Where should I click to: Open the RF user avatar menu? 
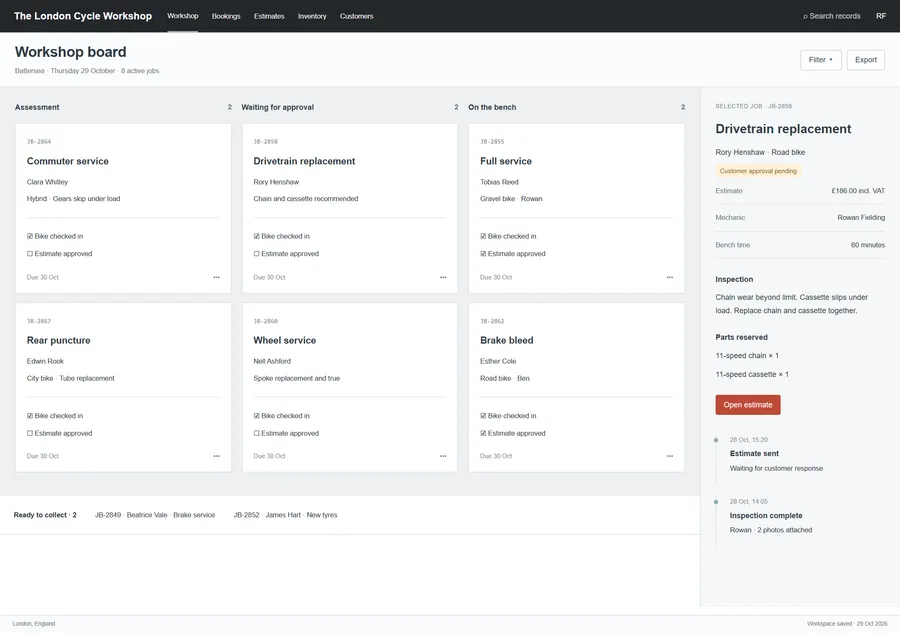tap(881, 16)
